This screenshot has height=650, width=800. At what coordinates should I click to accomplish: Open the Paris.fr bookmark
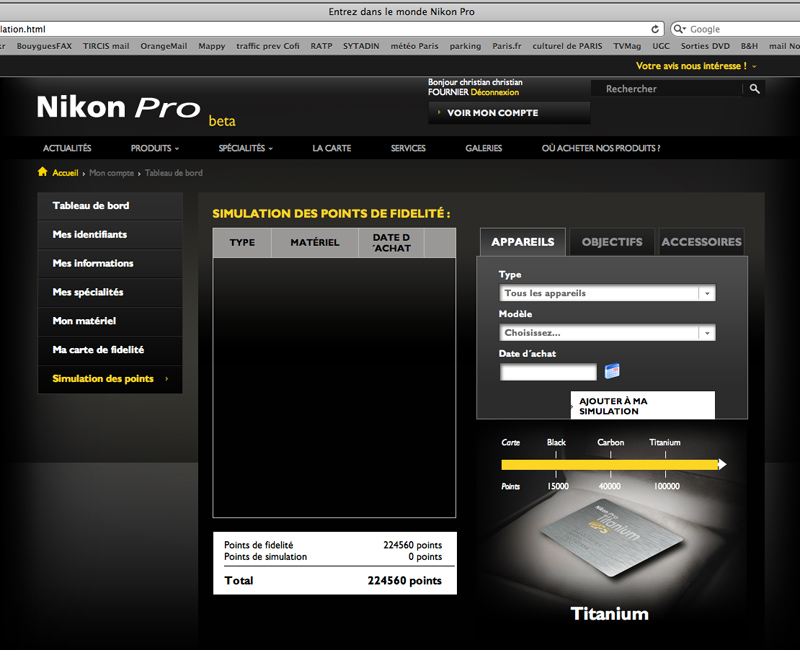pos(507,46)
